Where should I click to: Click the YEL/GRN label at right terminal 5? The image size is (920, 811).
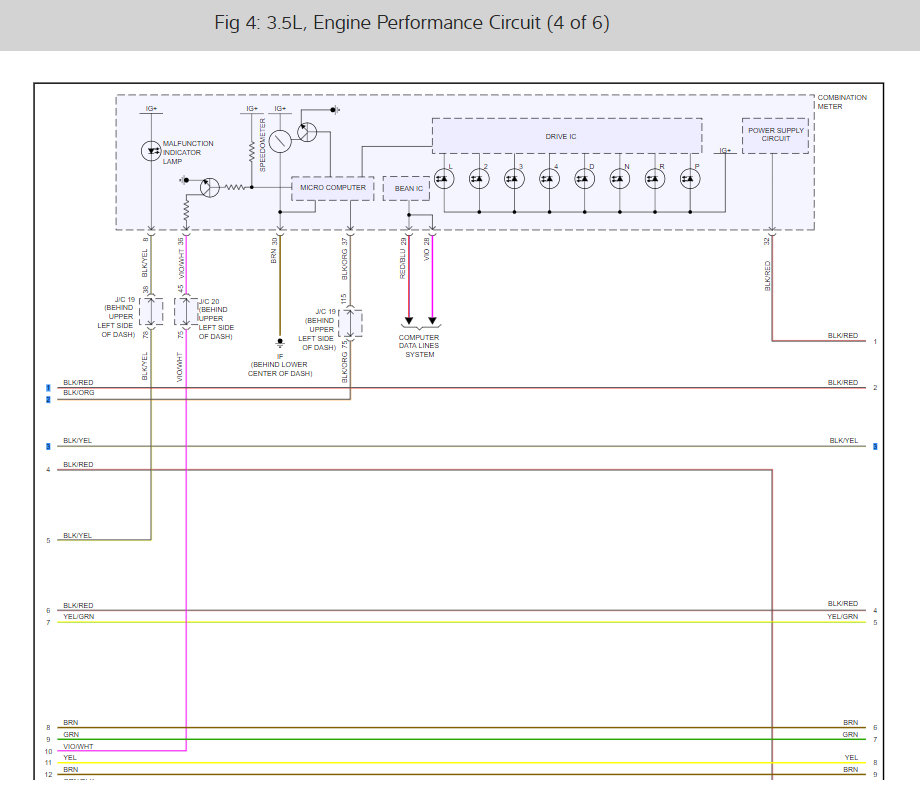click(x=843, y=617)
